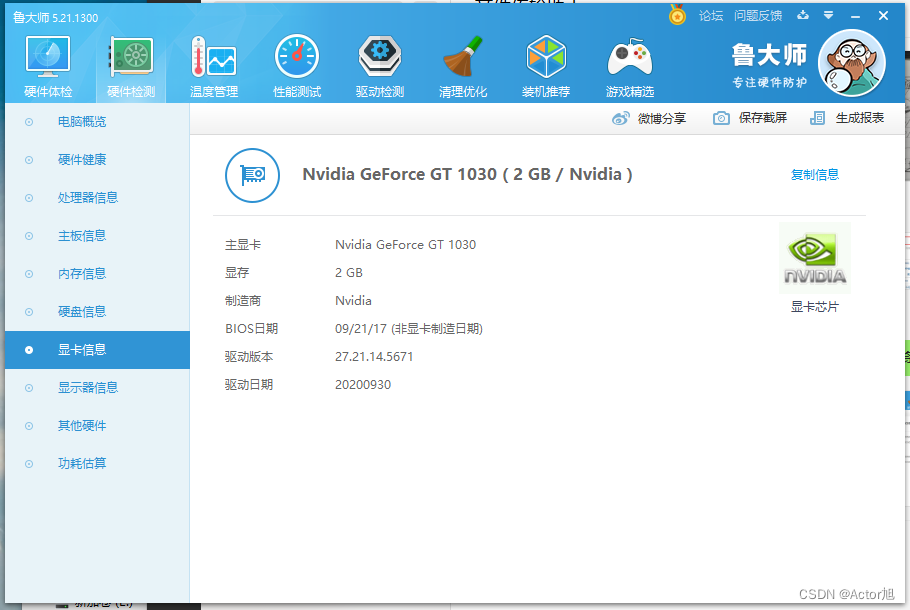Click 主显卡 value Nvidia GeForce GT 1030
The height and width of the screenshot is (610, 910).
point(405,245)
